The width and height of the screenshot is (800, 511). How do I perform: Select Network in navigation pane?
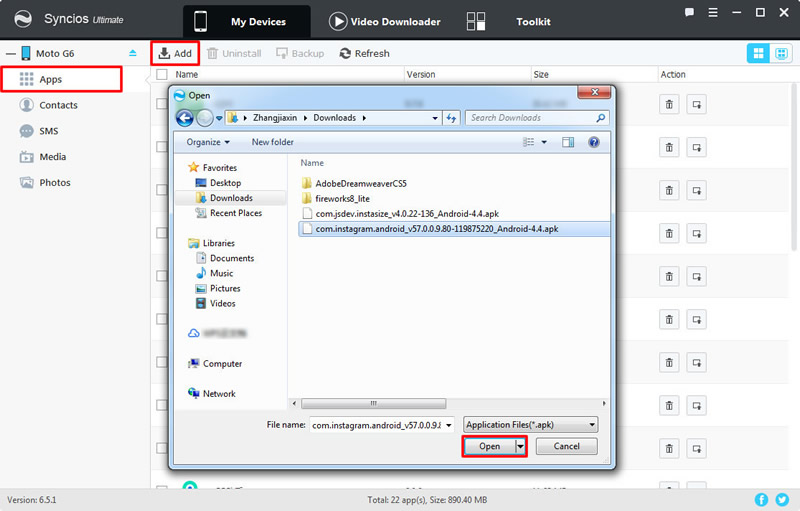click(212, 394)
